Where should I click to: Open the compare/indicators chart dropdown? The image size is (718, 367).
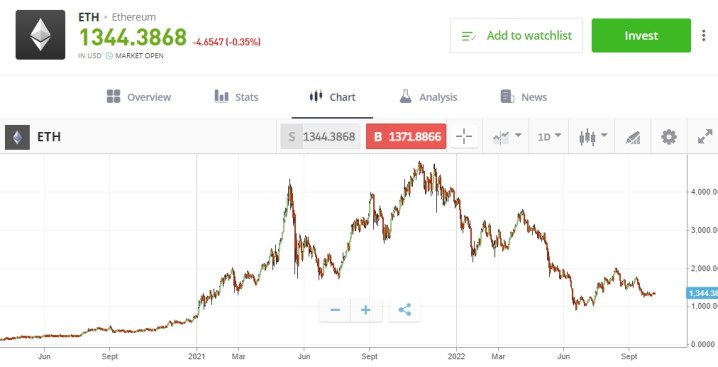point(506,137)
